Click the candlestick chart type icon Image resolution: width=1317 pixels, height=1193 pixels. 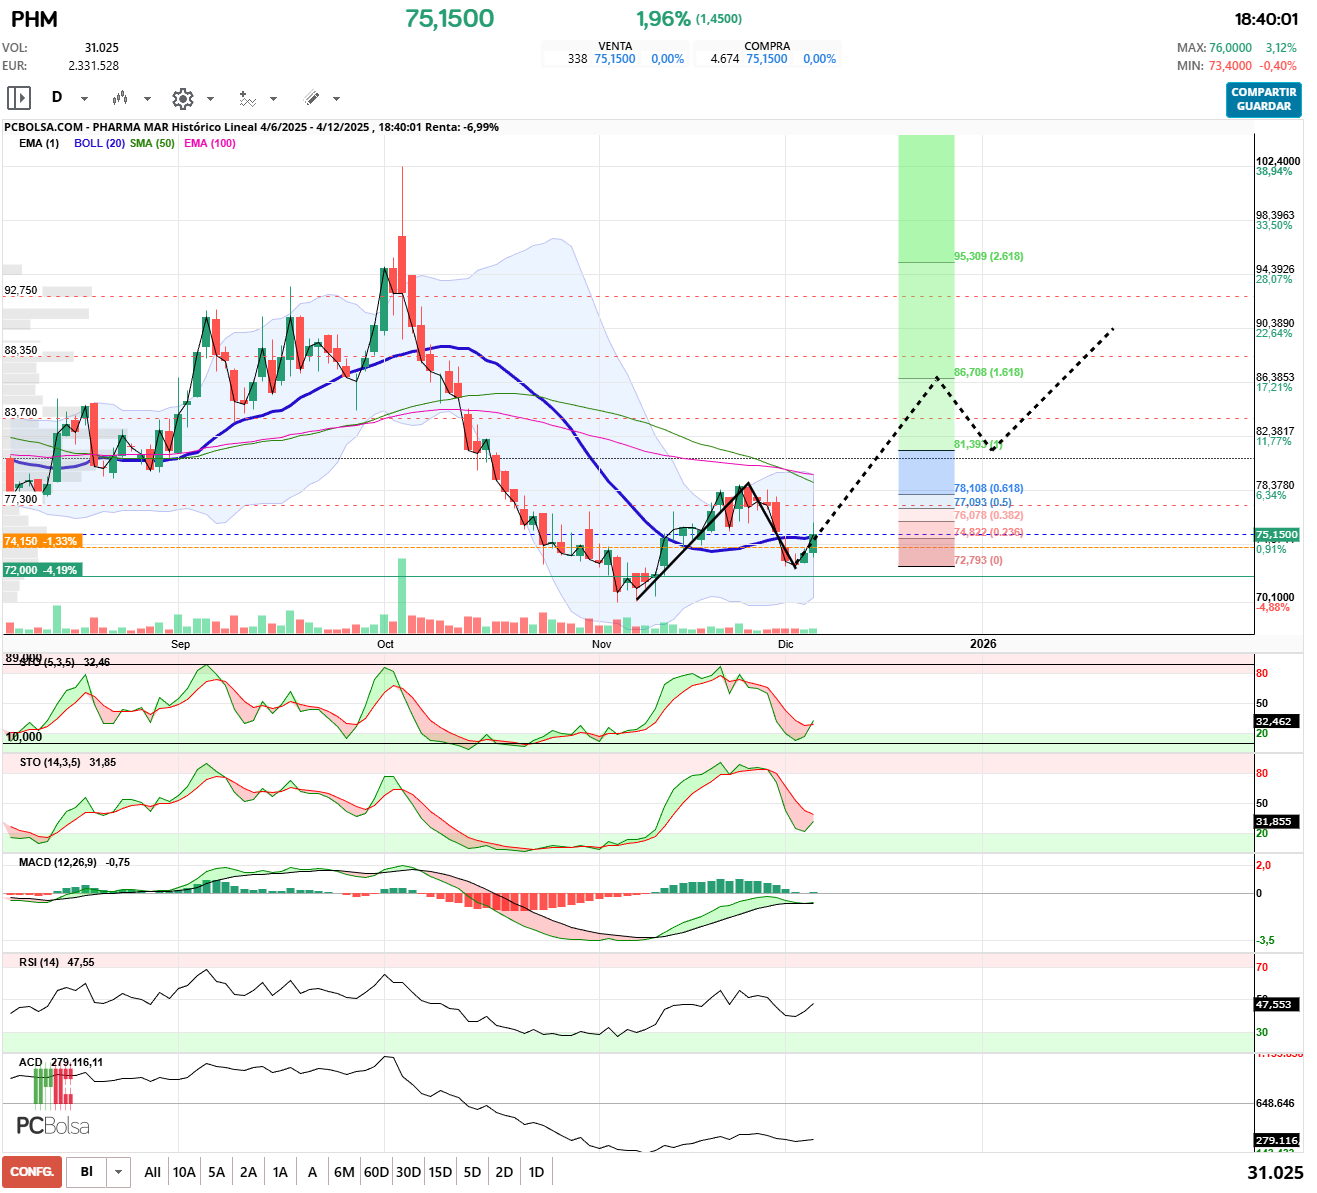pyautogui.click(x=120, y=98)
